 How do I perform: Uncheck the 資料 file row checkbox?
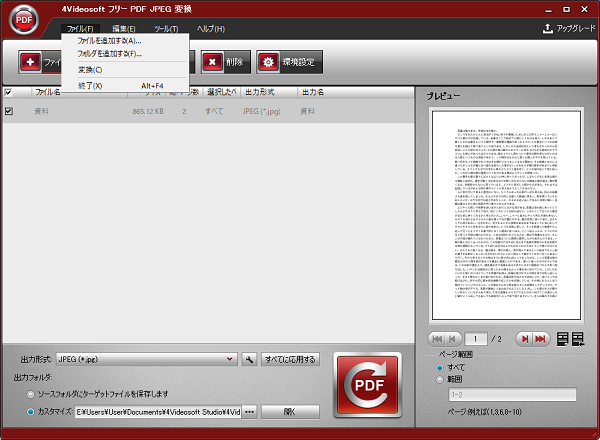click(9, 111)
